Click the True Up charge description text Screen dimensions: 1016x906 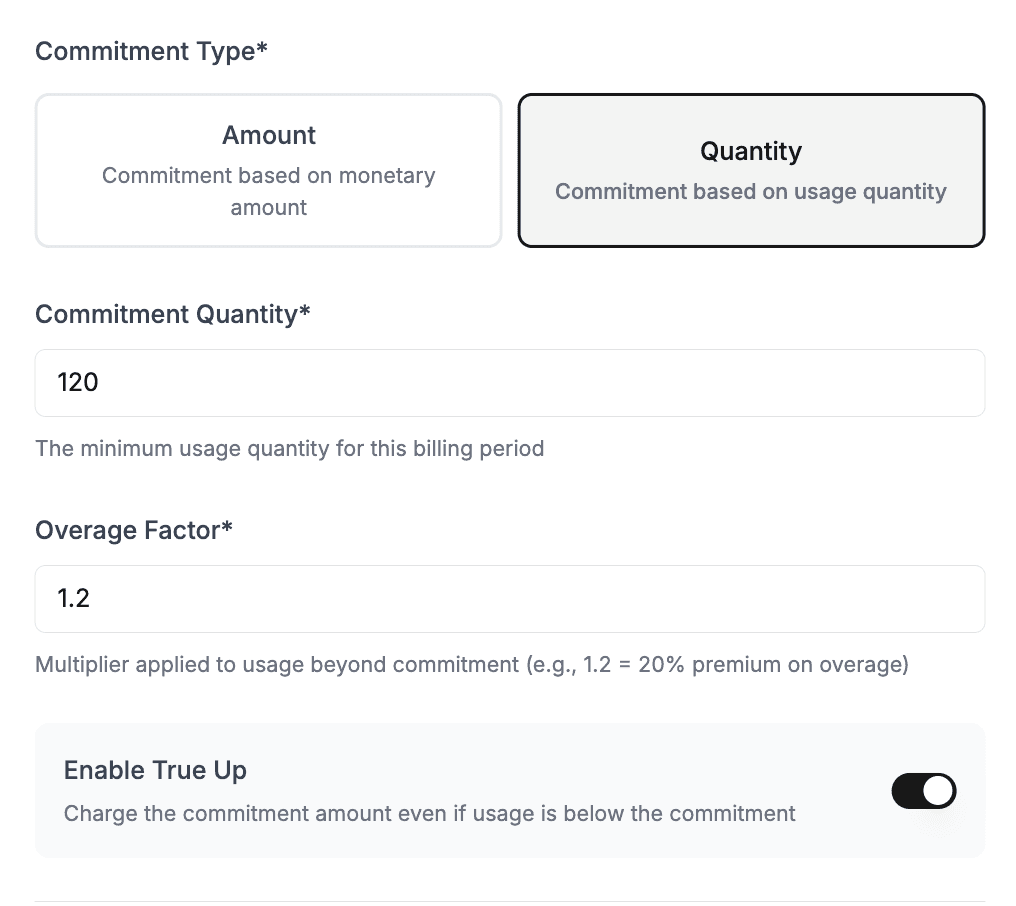pos(429,813)
